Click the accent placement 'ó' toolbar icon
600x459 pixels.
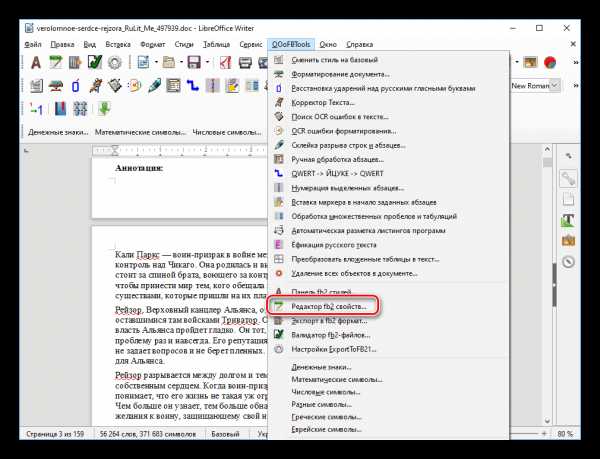[x=75, y=86]
